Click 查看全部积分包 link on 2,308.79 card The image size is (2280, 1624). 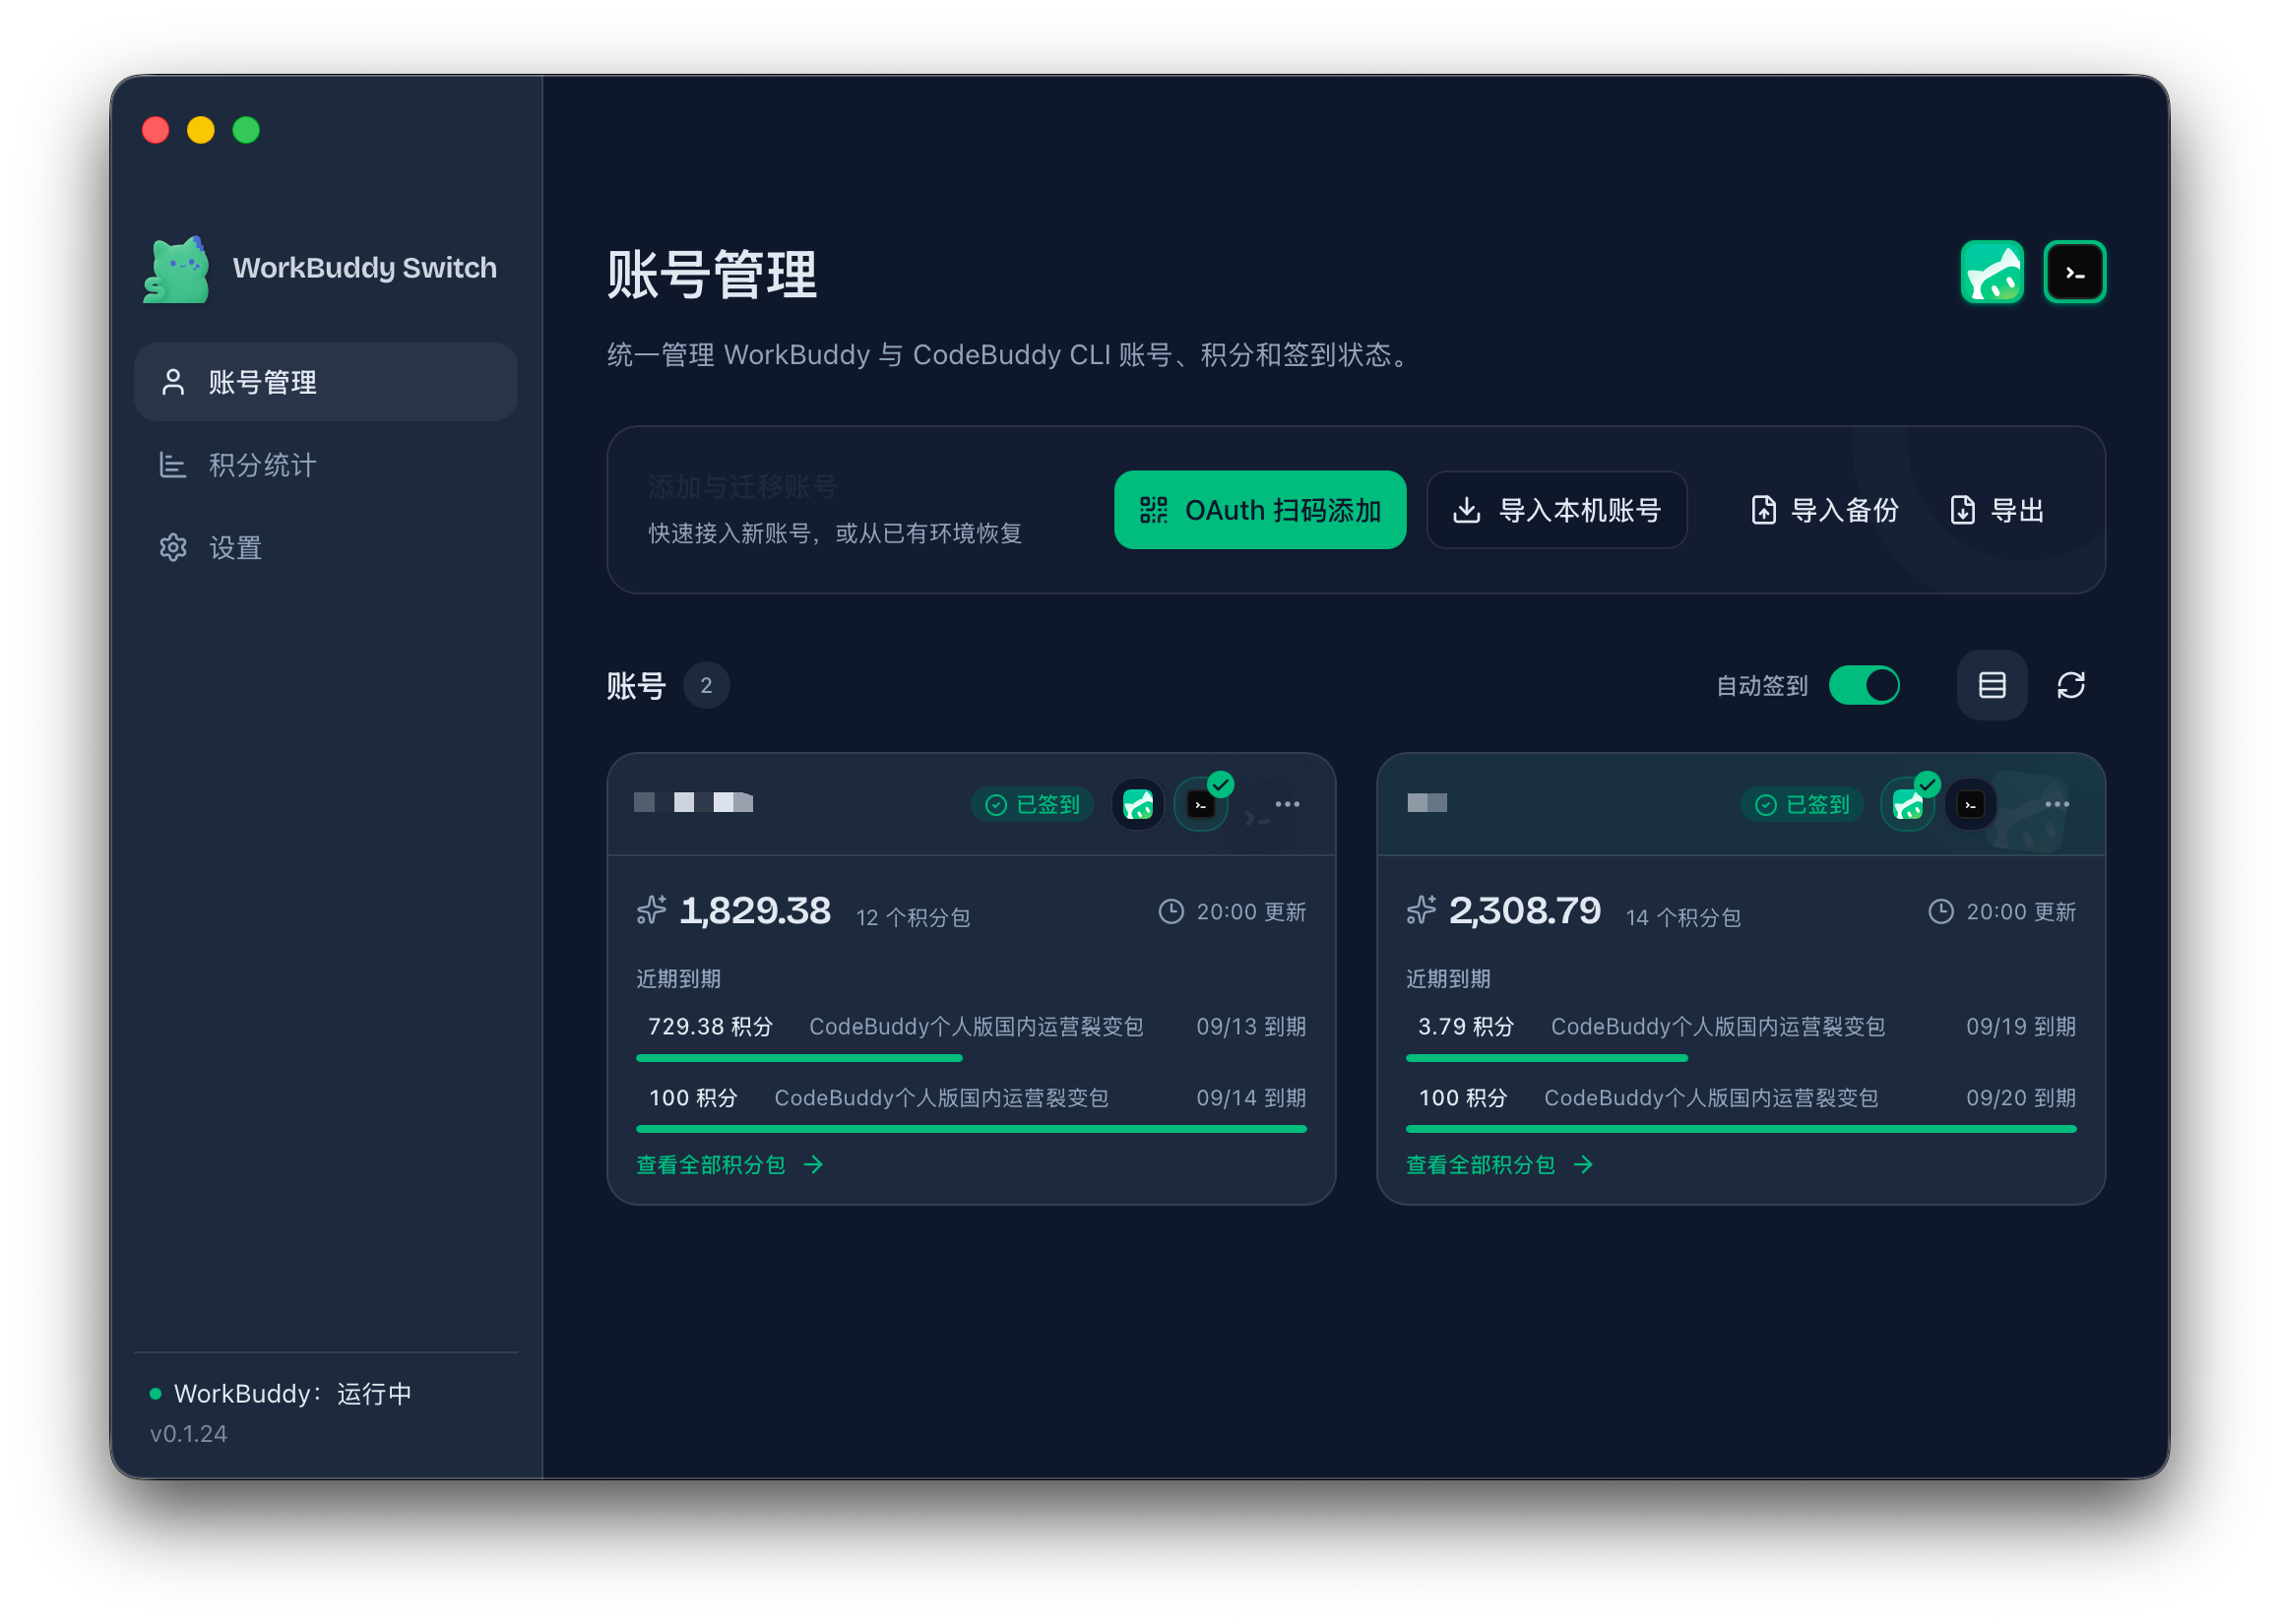click(1499, 1164)
